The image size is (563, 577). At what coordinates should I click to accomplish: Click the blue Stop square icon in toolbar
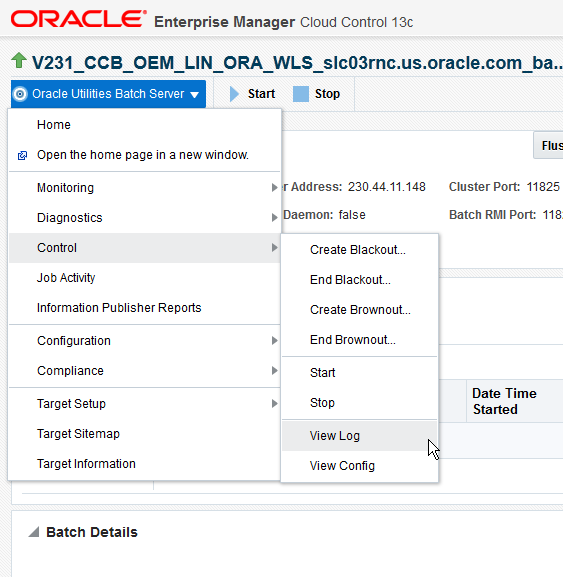click(301, 94)
